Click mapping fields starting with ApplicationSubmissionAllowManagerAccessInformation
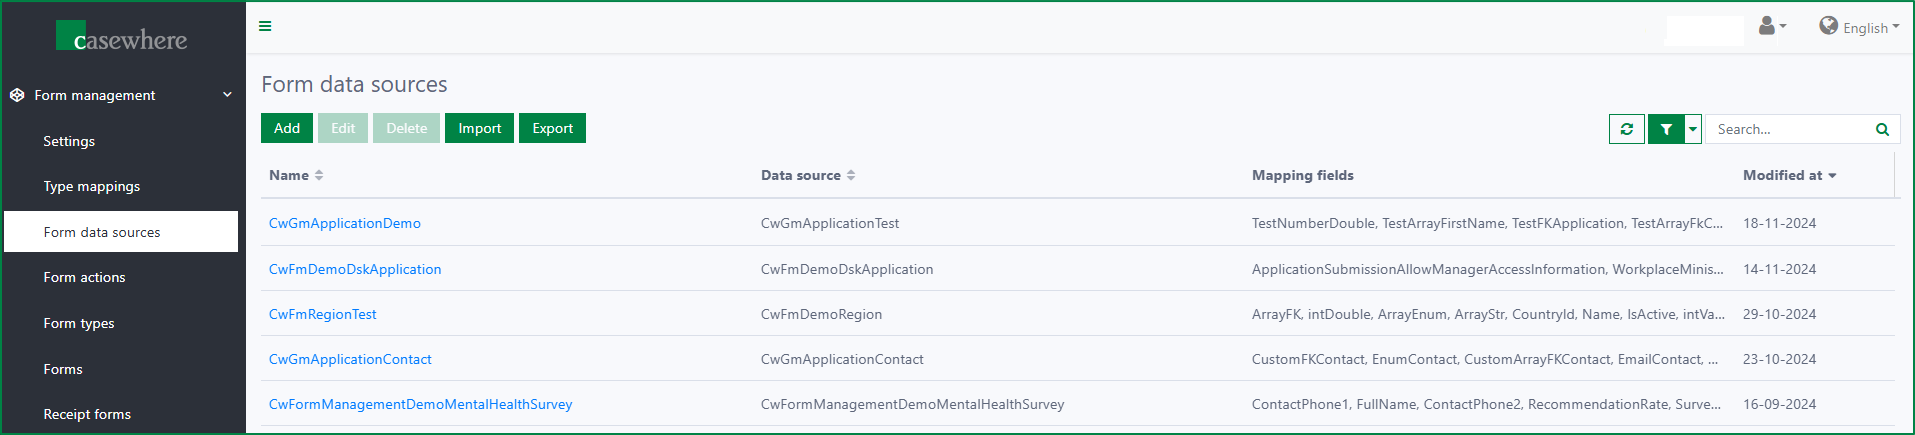The height and width of the screenshot is (435, 1915). pos(1487,269)
